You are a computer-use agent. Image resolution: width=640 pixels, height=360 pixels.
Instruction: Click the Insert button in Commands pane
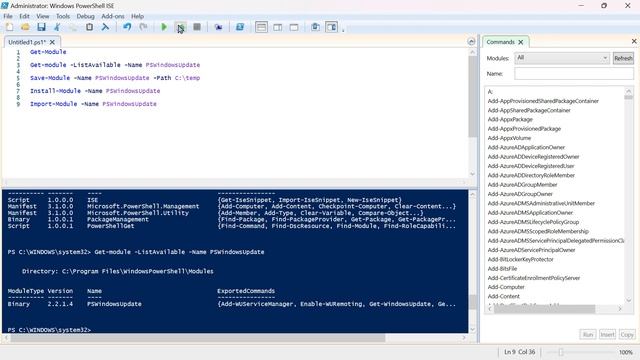[x=607, y=335]
